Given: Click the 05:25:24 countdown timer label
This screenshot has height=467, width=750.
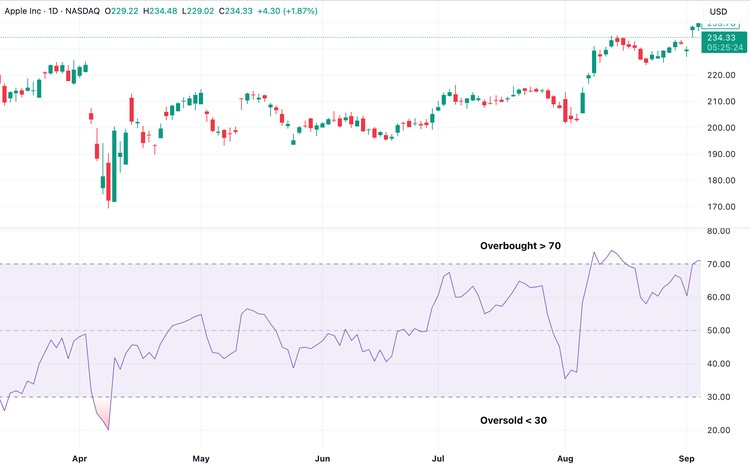Looking at the screenshot, I should [x=725, y=47].
